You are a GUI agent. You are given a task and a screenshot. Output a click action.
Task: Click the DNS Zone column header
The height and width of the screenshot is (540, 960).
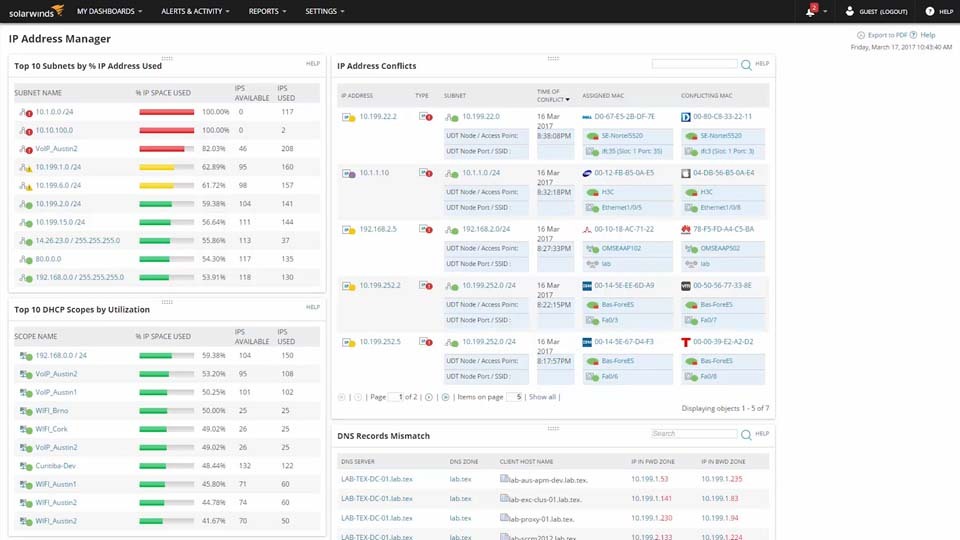[x=463, y=462]
